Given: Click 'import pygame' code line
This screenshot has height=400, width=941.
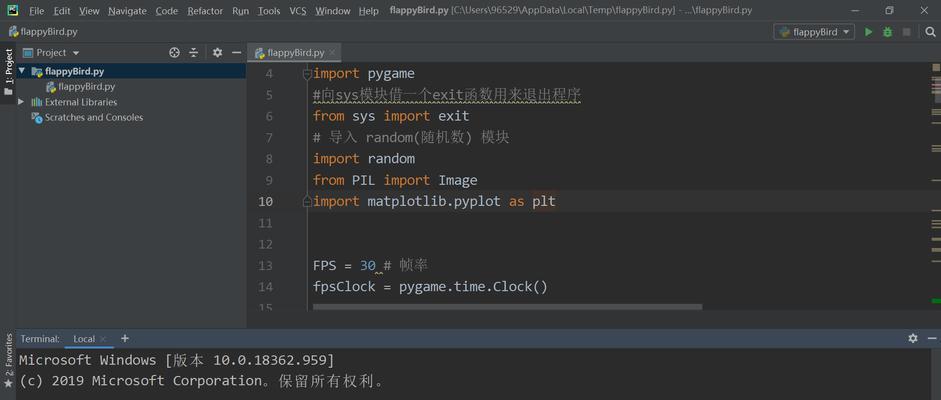Looking at the screenshot, I should [x=364, y=74].
